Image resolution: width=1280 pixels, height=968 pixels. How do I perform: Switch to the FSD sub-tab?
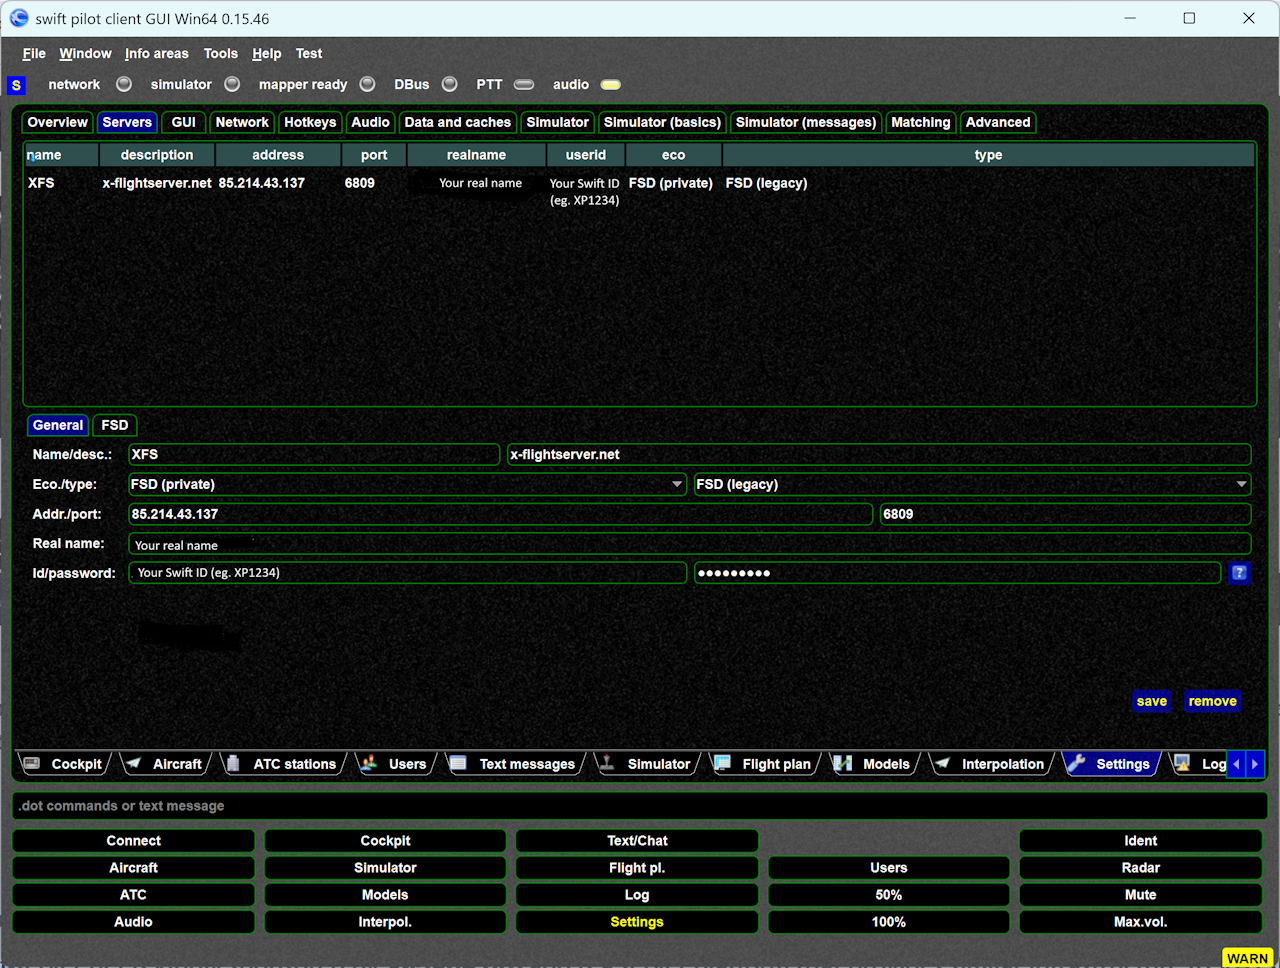click(x=115, y=425)
